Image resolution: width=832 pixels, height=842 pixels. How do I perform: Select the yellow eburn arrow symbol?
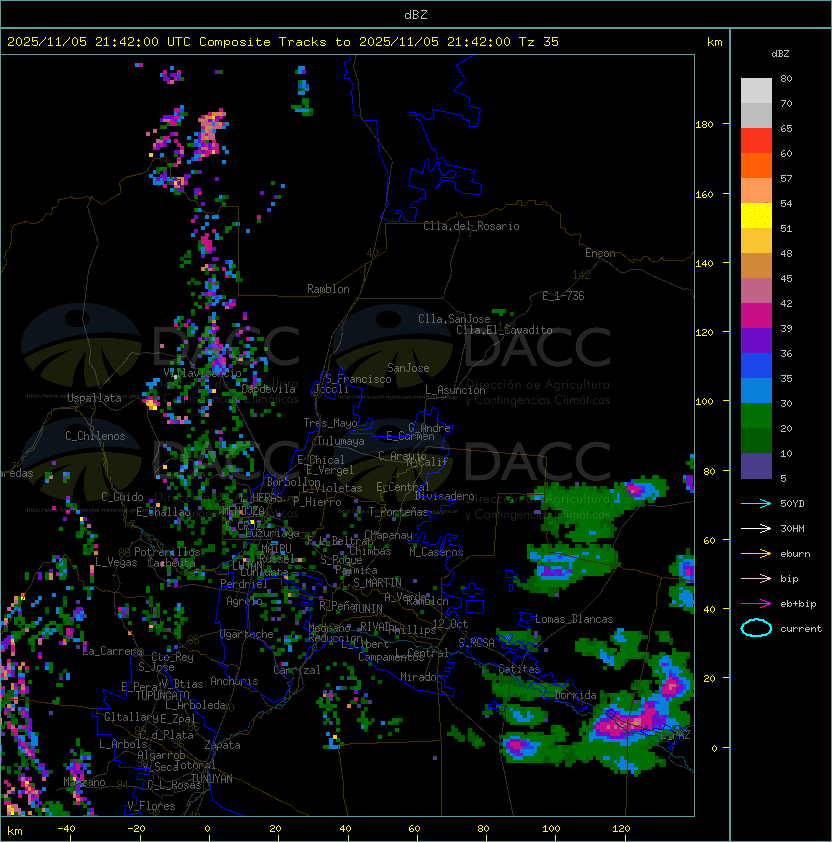tap(756, 554)
